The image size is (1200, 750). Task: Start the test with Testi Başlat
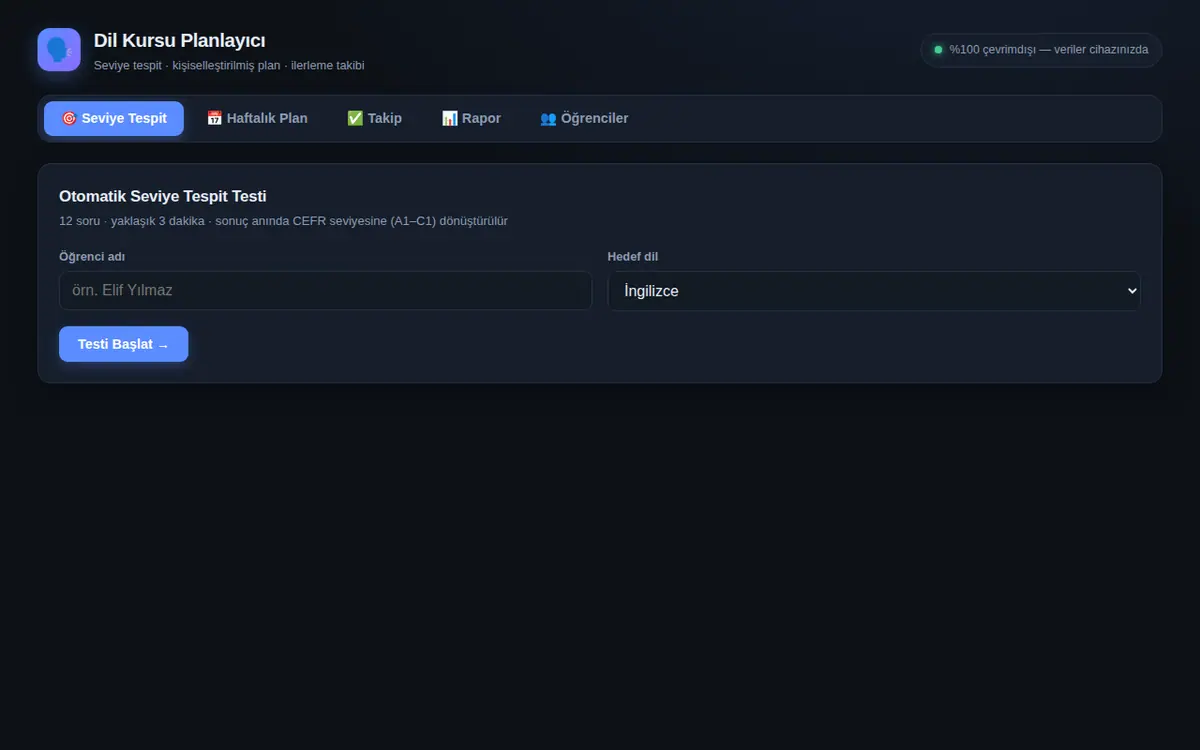[123, 344]
